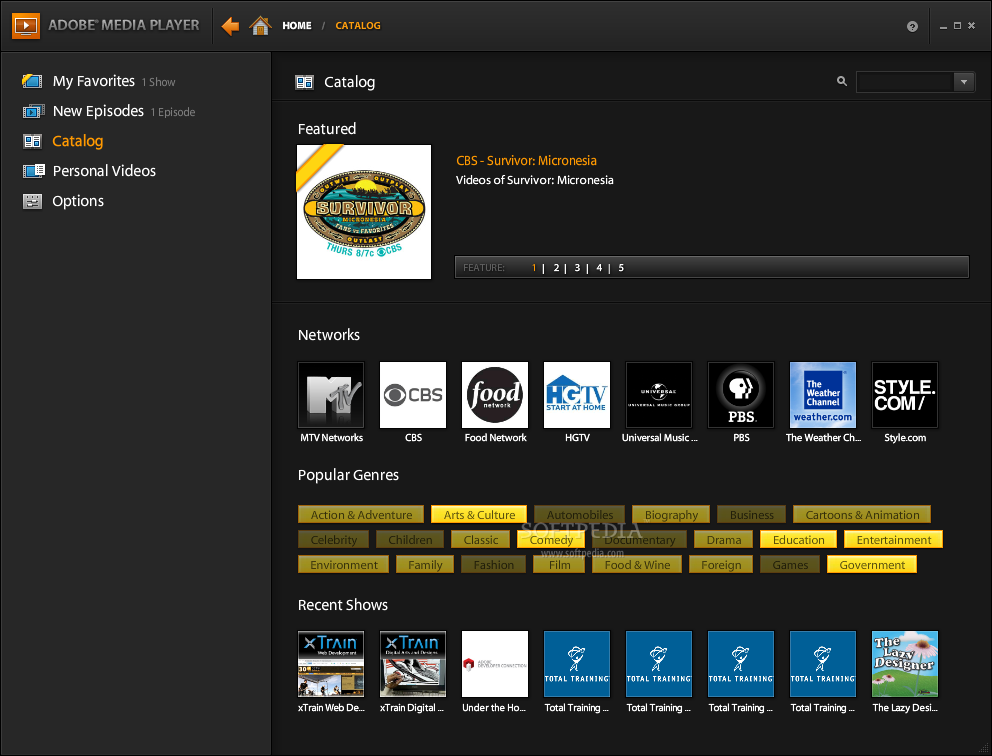Open the help question mark icon
992x756 pixels.
pyautogui.click(x=912, y=26)
